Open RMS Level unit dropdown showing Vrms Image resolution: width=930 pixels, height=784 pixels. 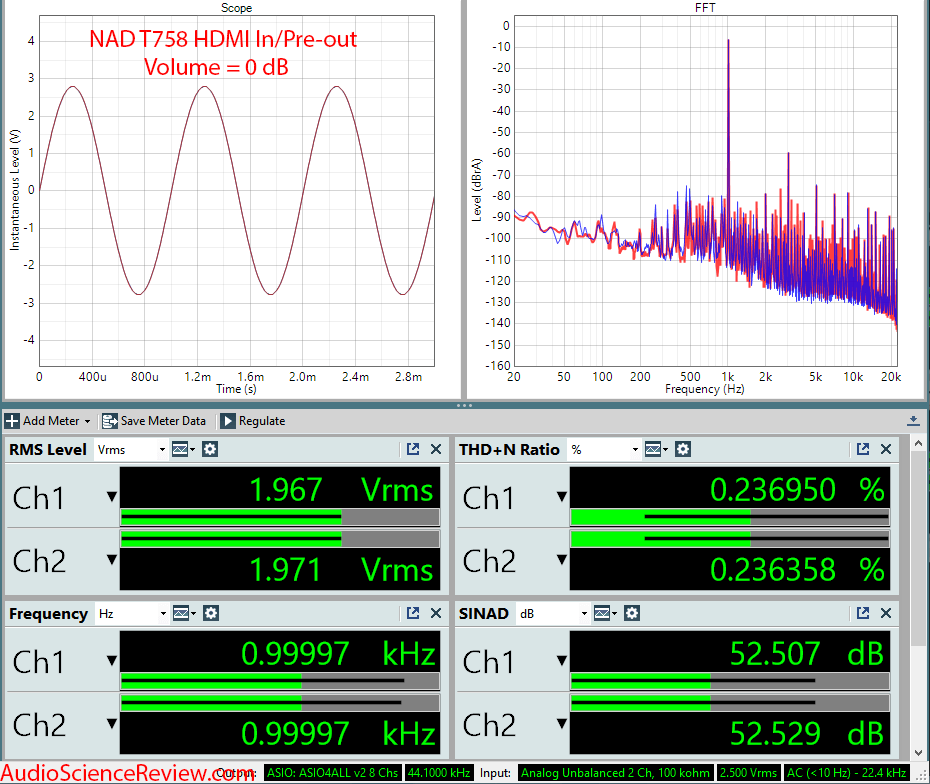pyautogui.click(x=131, y=450)
